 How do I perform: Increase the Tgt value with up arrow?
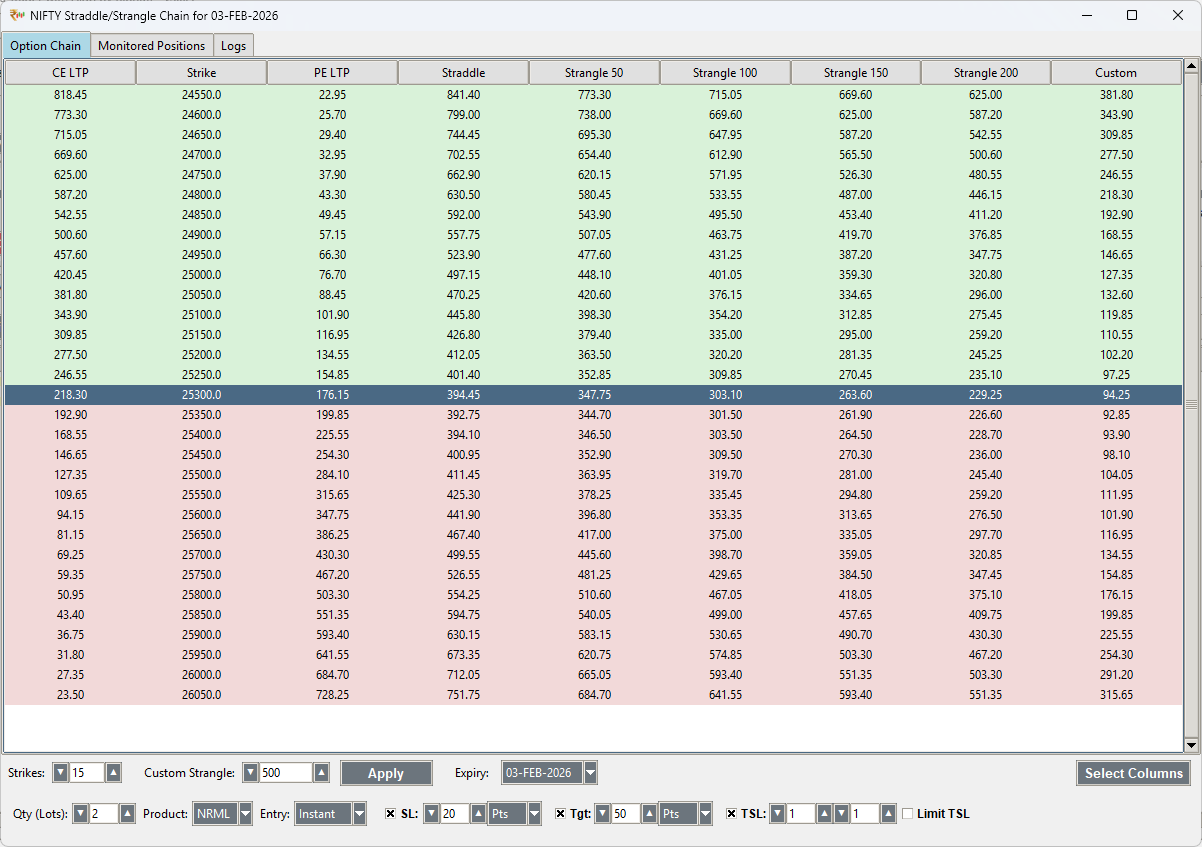[x=648, y=814]
